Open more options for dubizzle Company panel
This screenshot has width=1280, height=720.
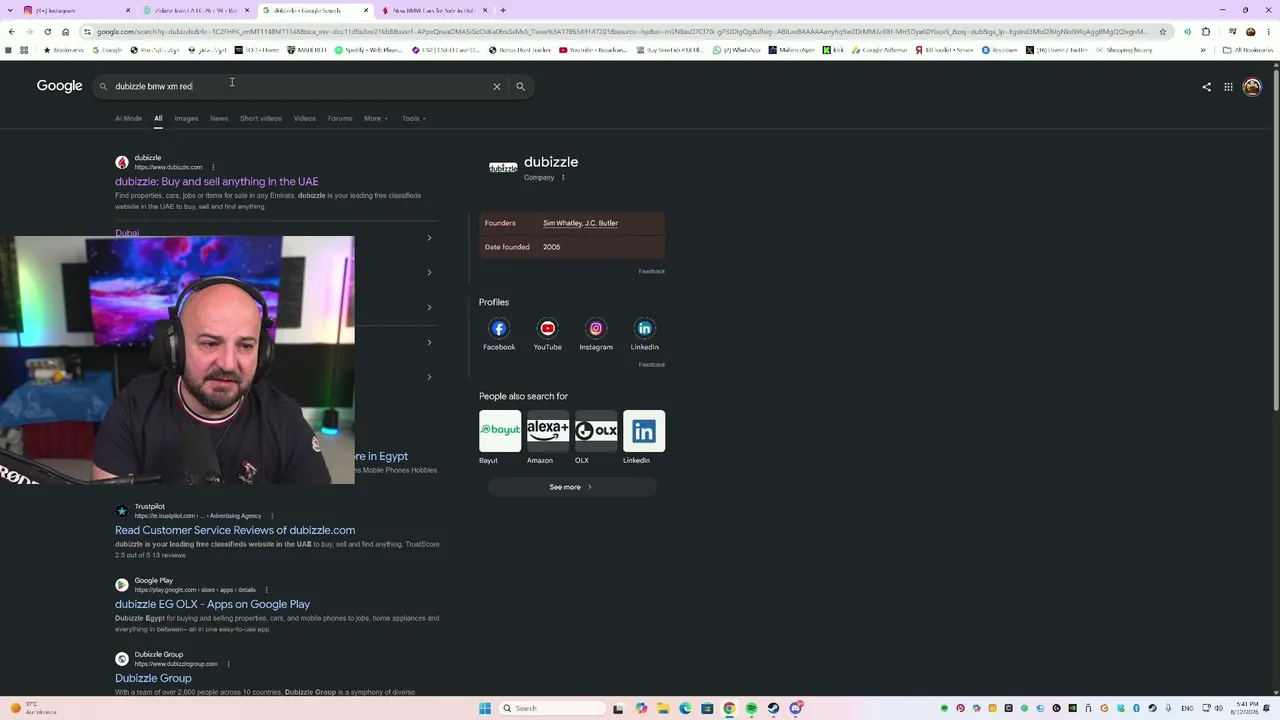coord(563,178)
